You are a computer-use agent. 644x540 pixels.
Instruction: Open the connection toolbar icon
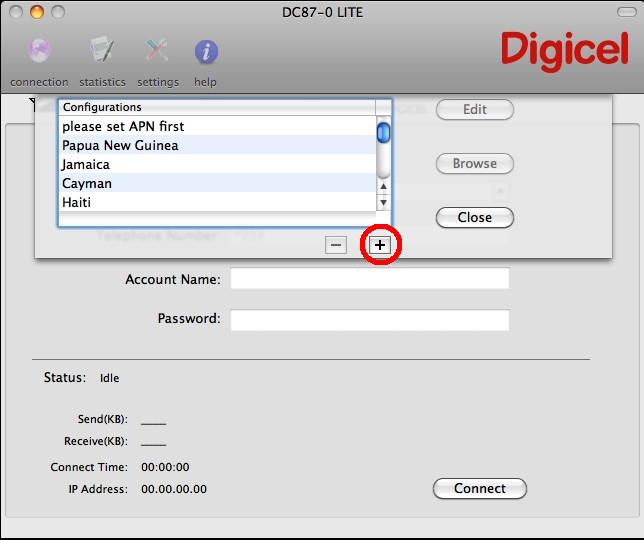point(39,52)
